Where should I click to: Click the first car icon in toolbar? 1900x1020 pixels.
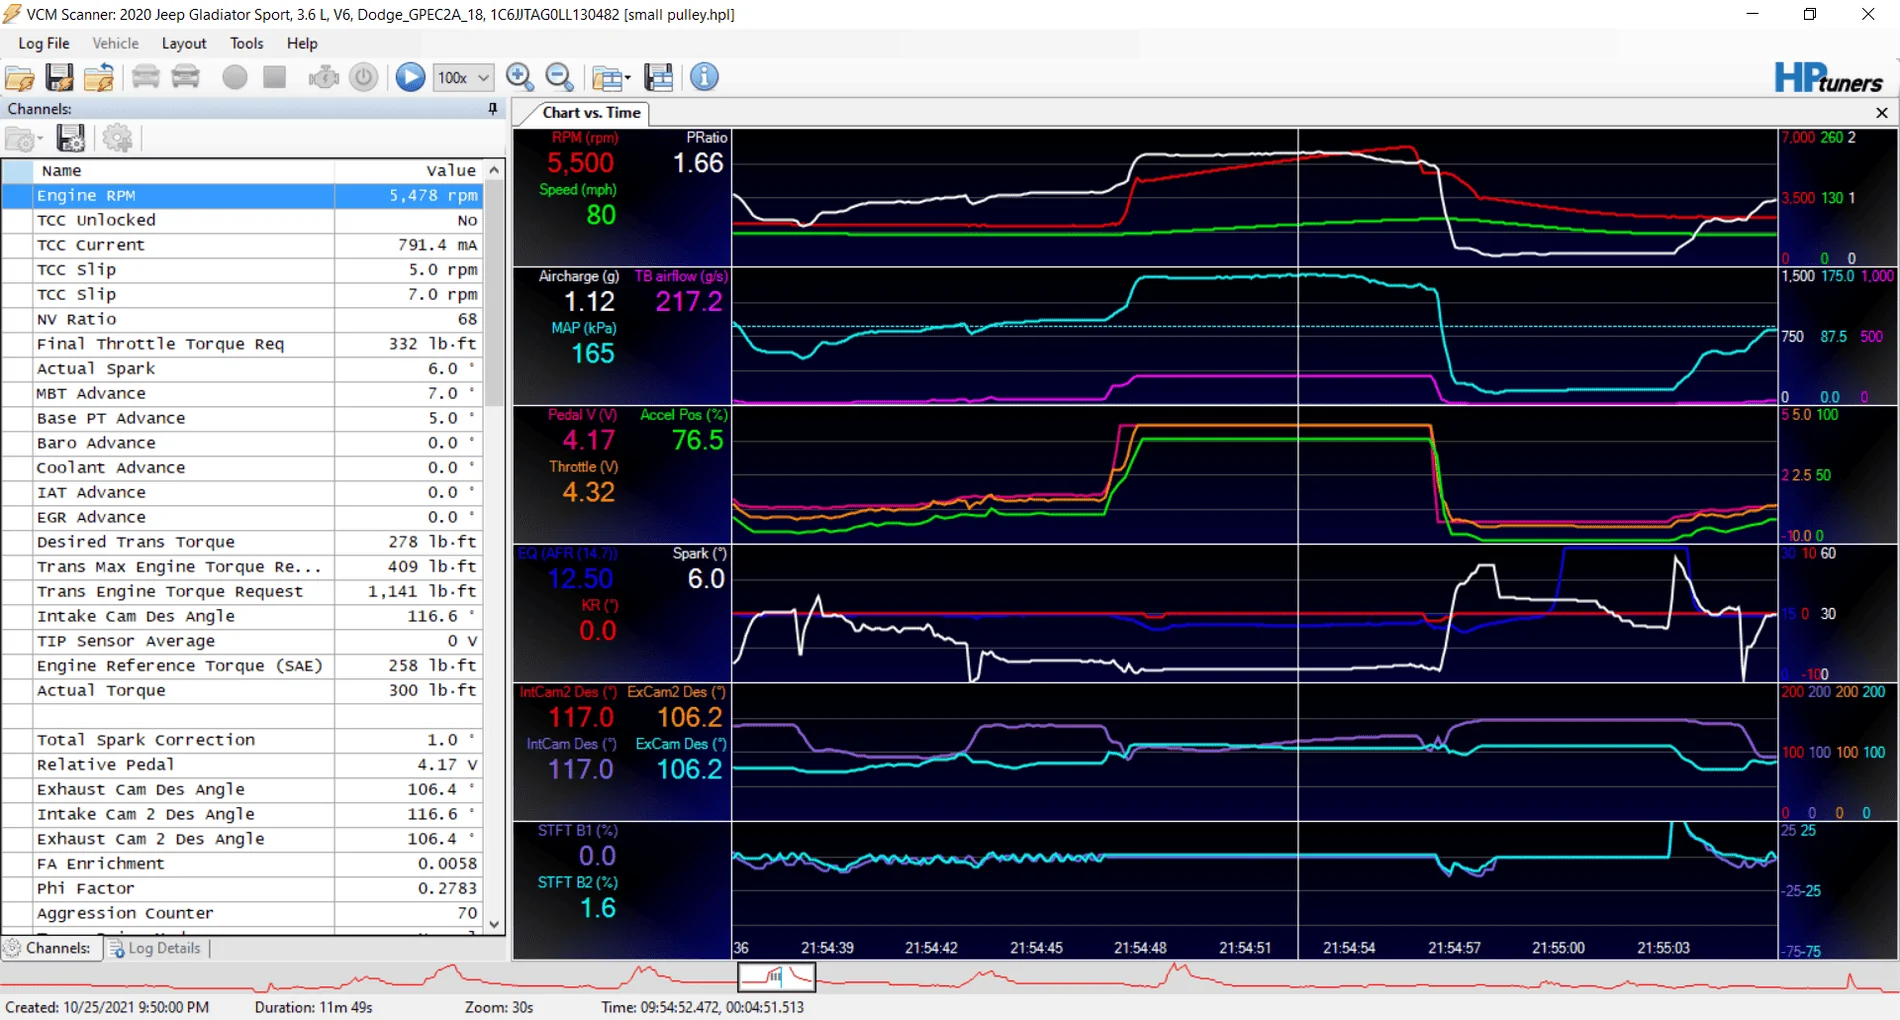146,77
